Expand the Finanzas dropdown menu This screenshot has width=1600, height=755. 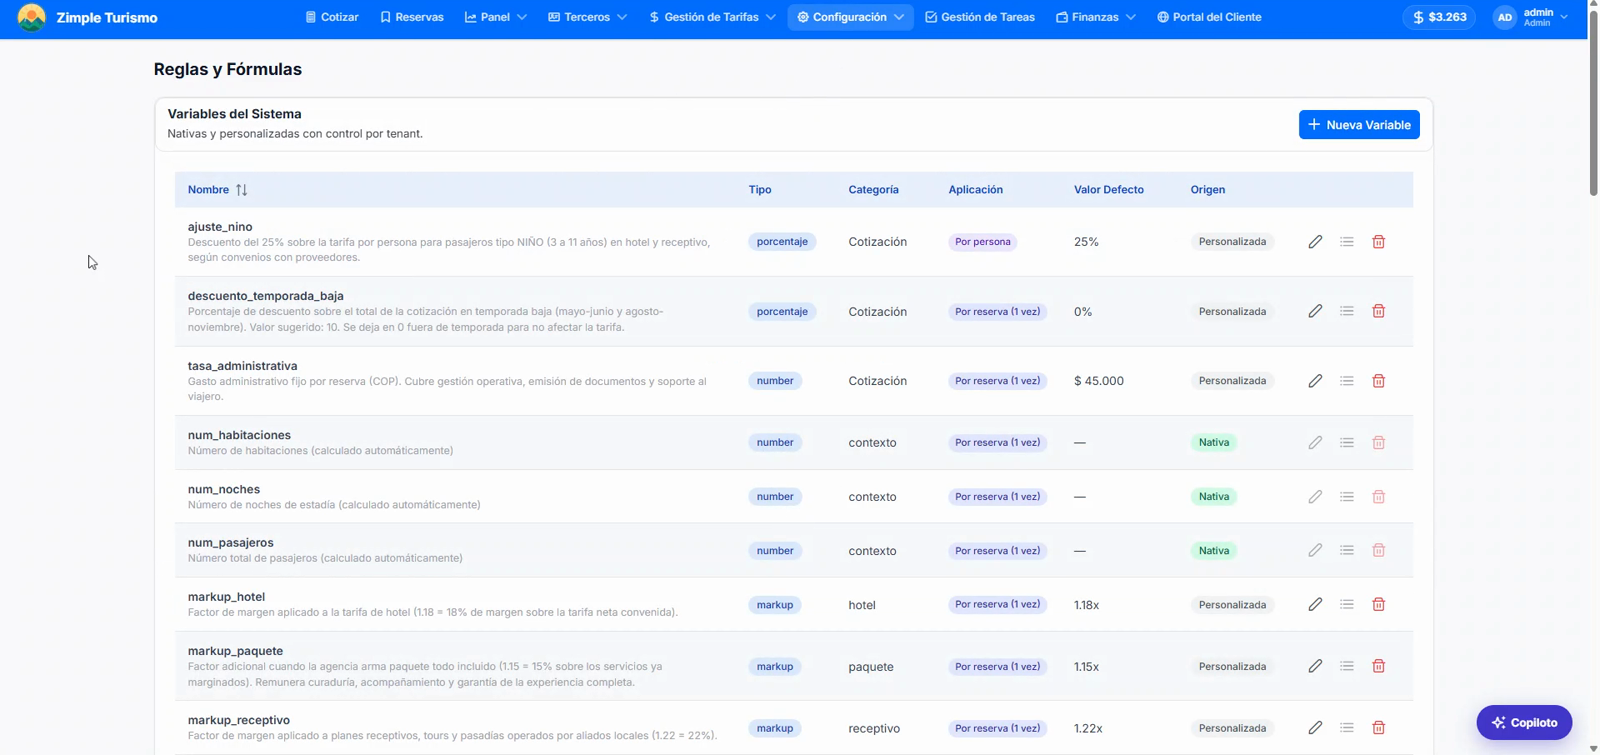(1096, 17)
